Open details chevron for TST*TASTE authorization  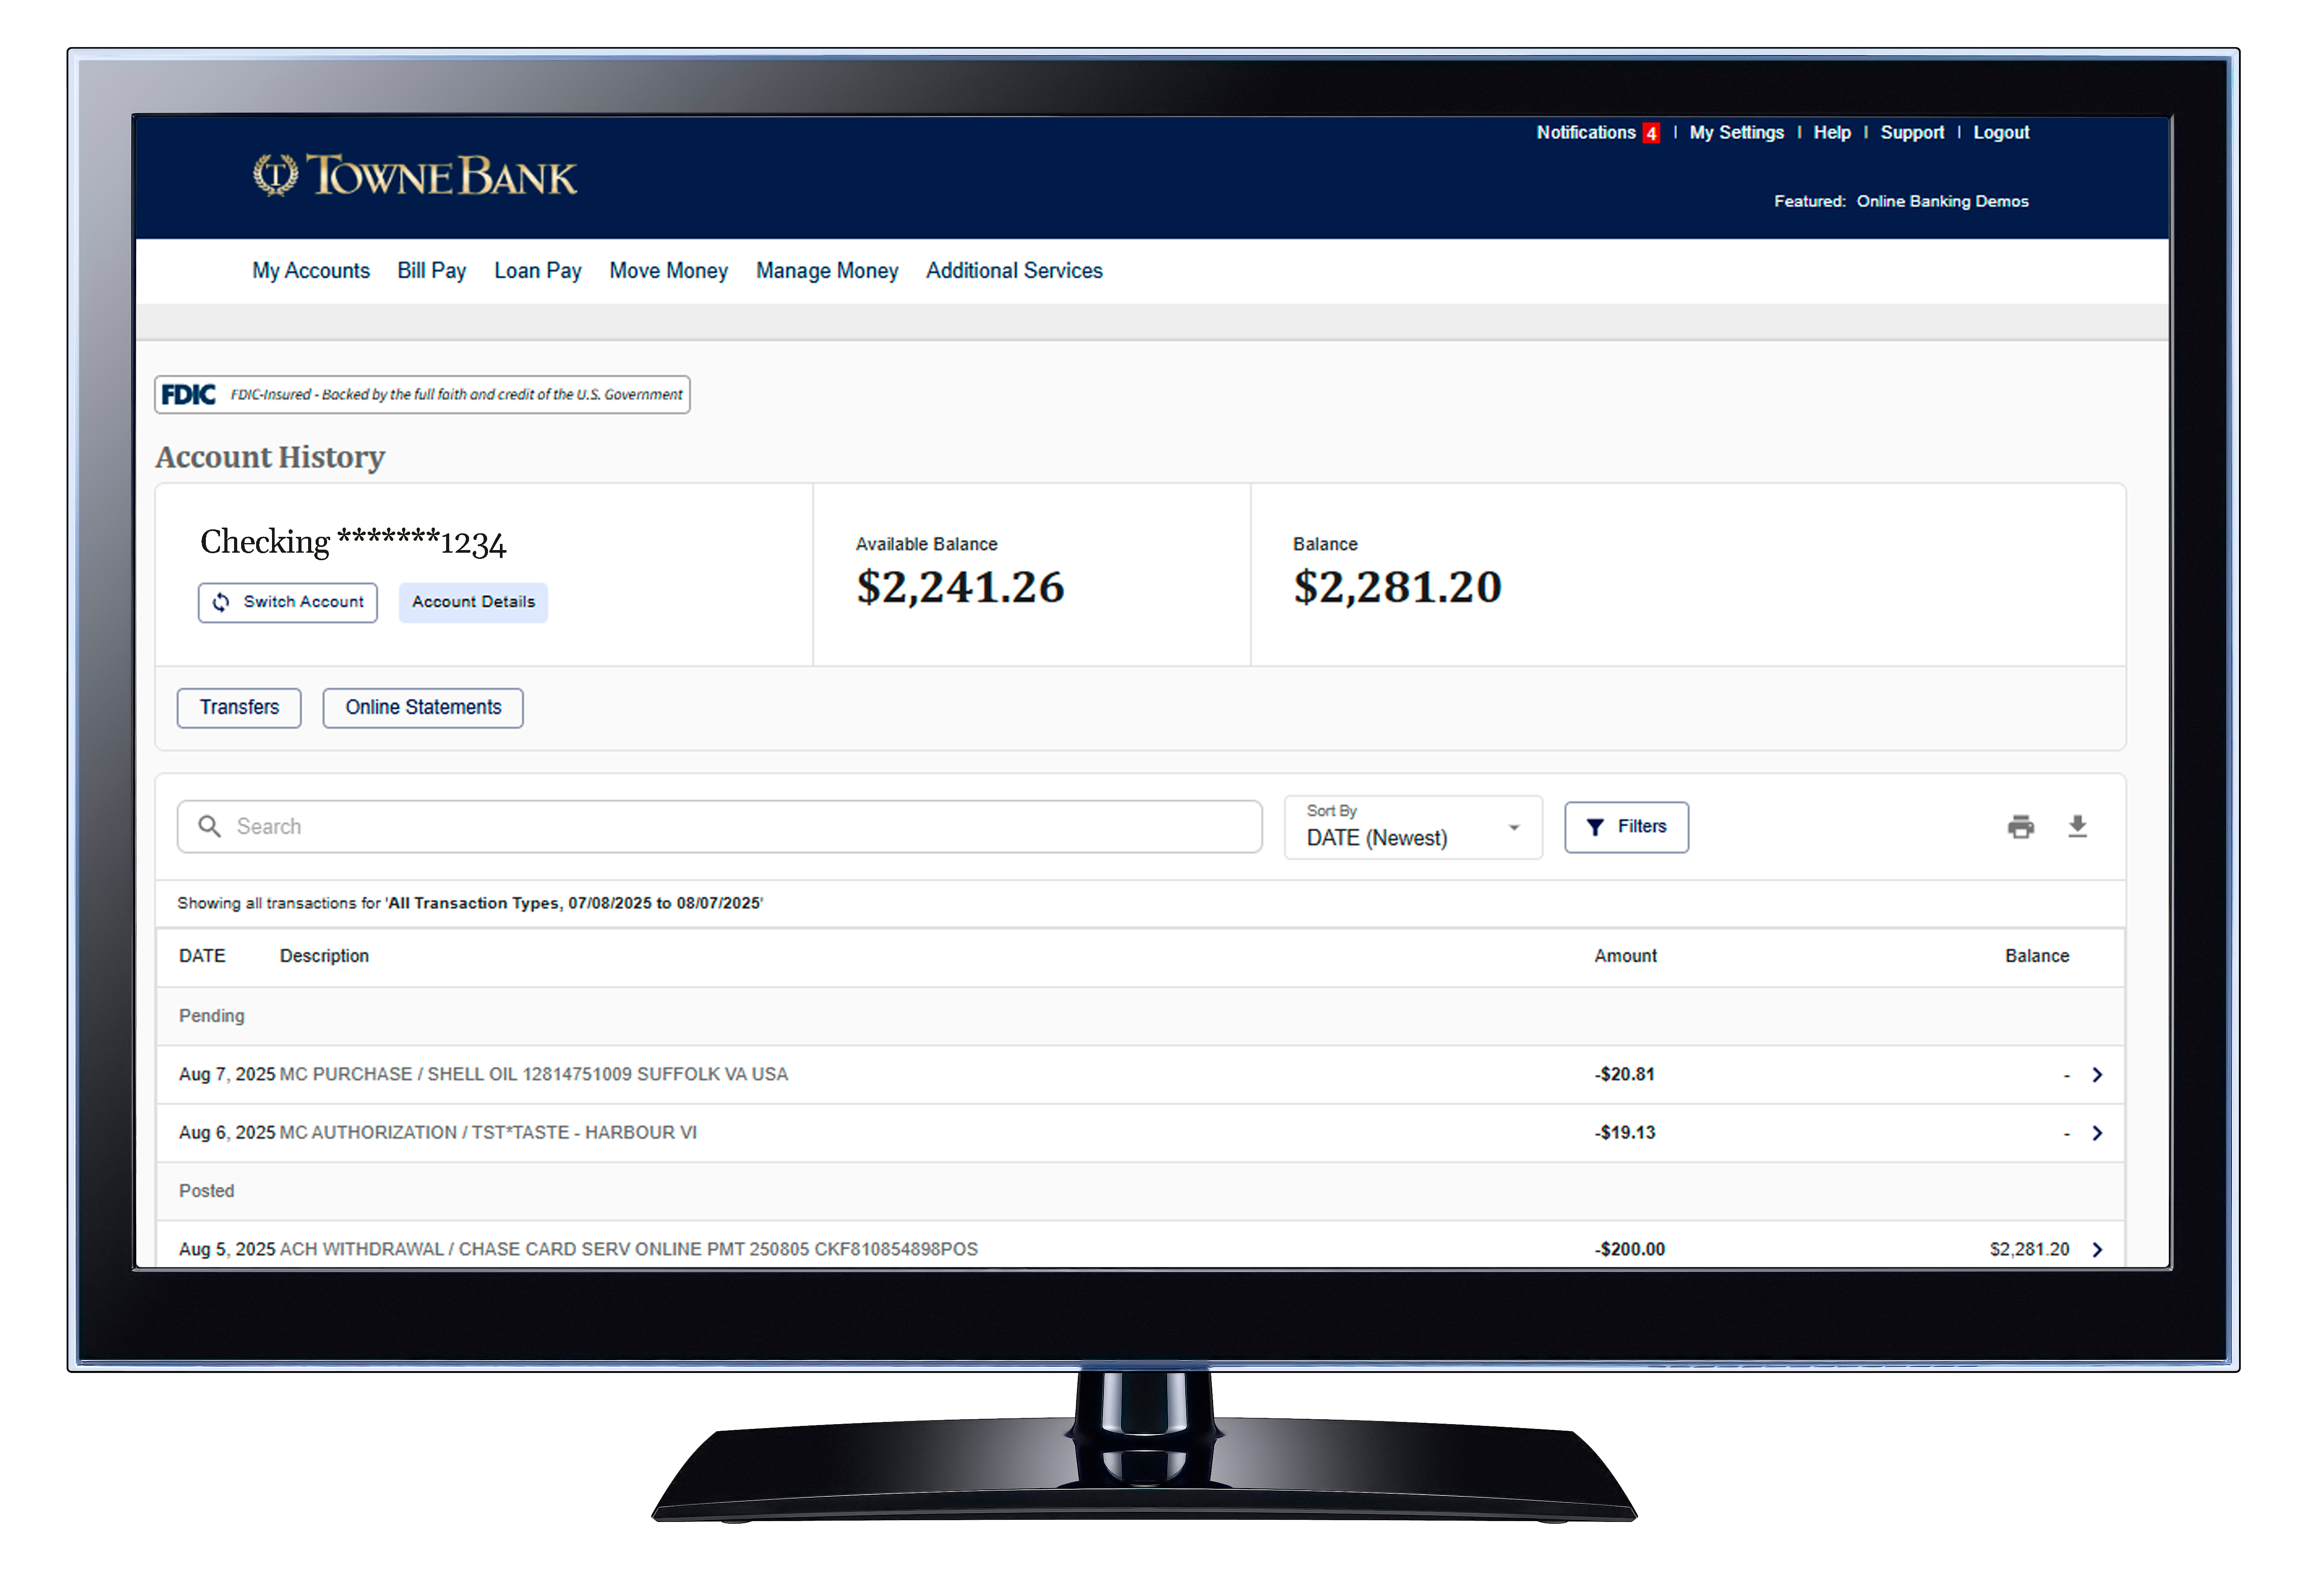click(2097, 1133)
